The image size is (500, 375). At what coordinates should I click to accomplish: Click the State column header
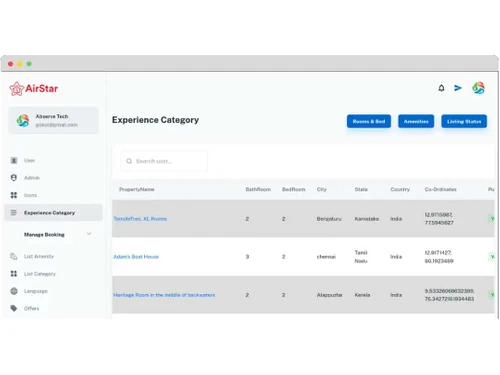point(361,189)
